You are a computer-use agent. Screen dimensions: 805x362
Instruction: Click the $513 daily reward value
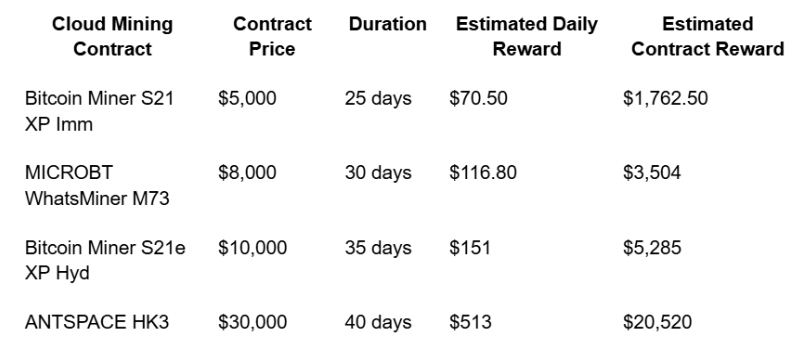pos(470,322)
